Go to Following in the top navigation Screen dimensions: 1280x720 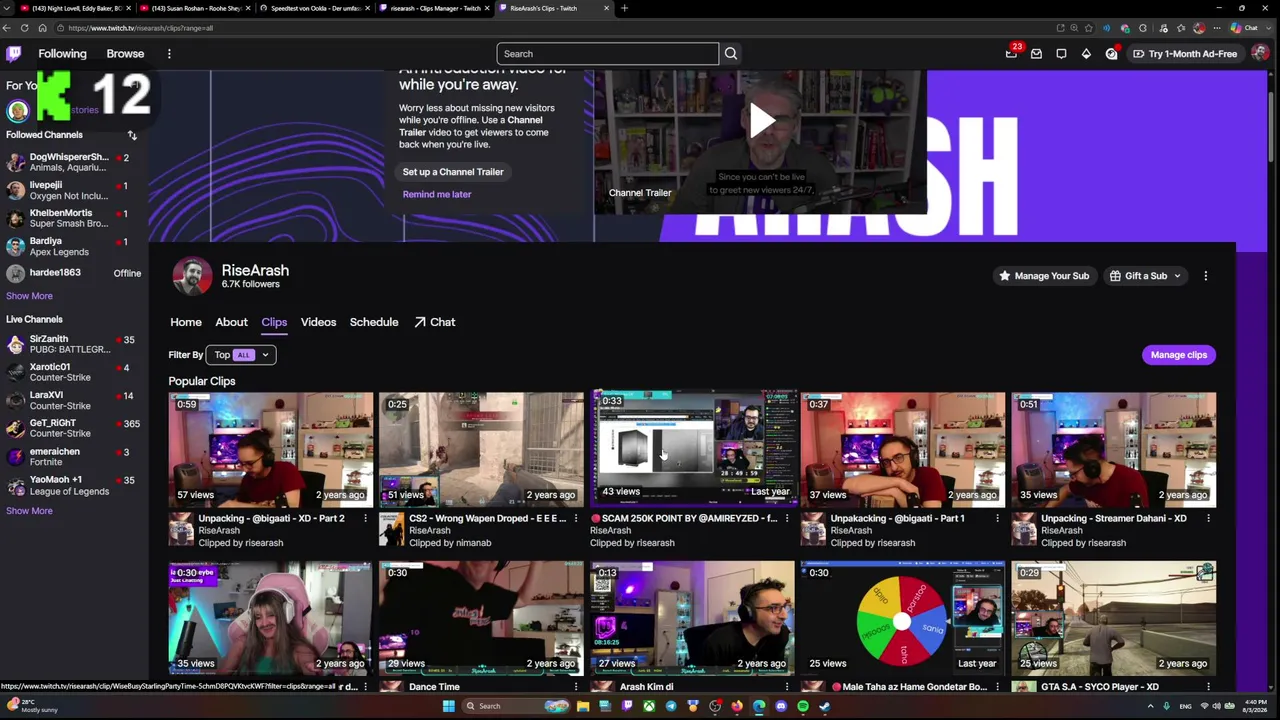(62, 54)
